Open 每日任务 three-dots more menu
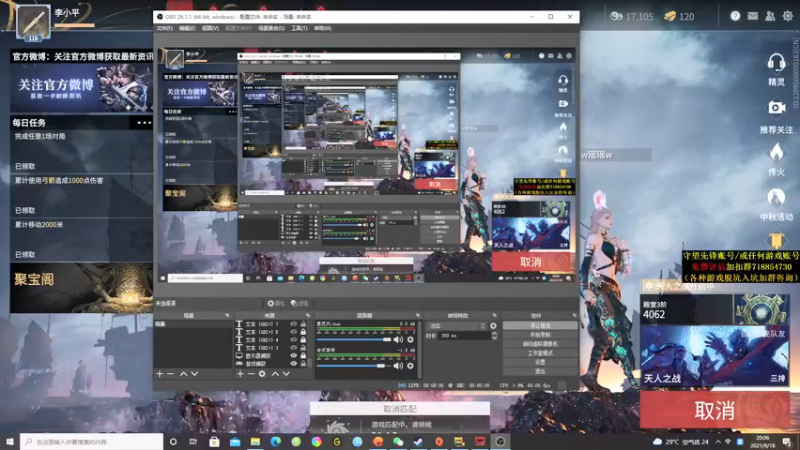Image resolution: width=800 pixels, height=450 pixels. click(x=144, y=123)
